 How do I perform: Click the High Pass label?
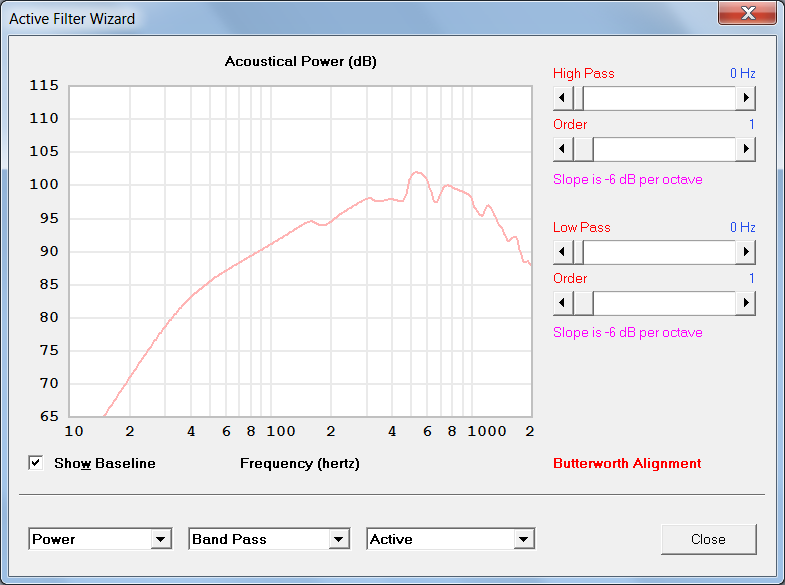coord(583,74)
